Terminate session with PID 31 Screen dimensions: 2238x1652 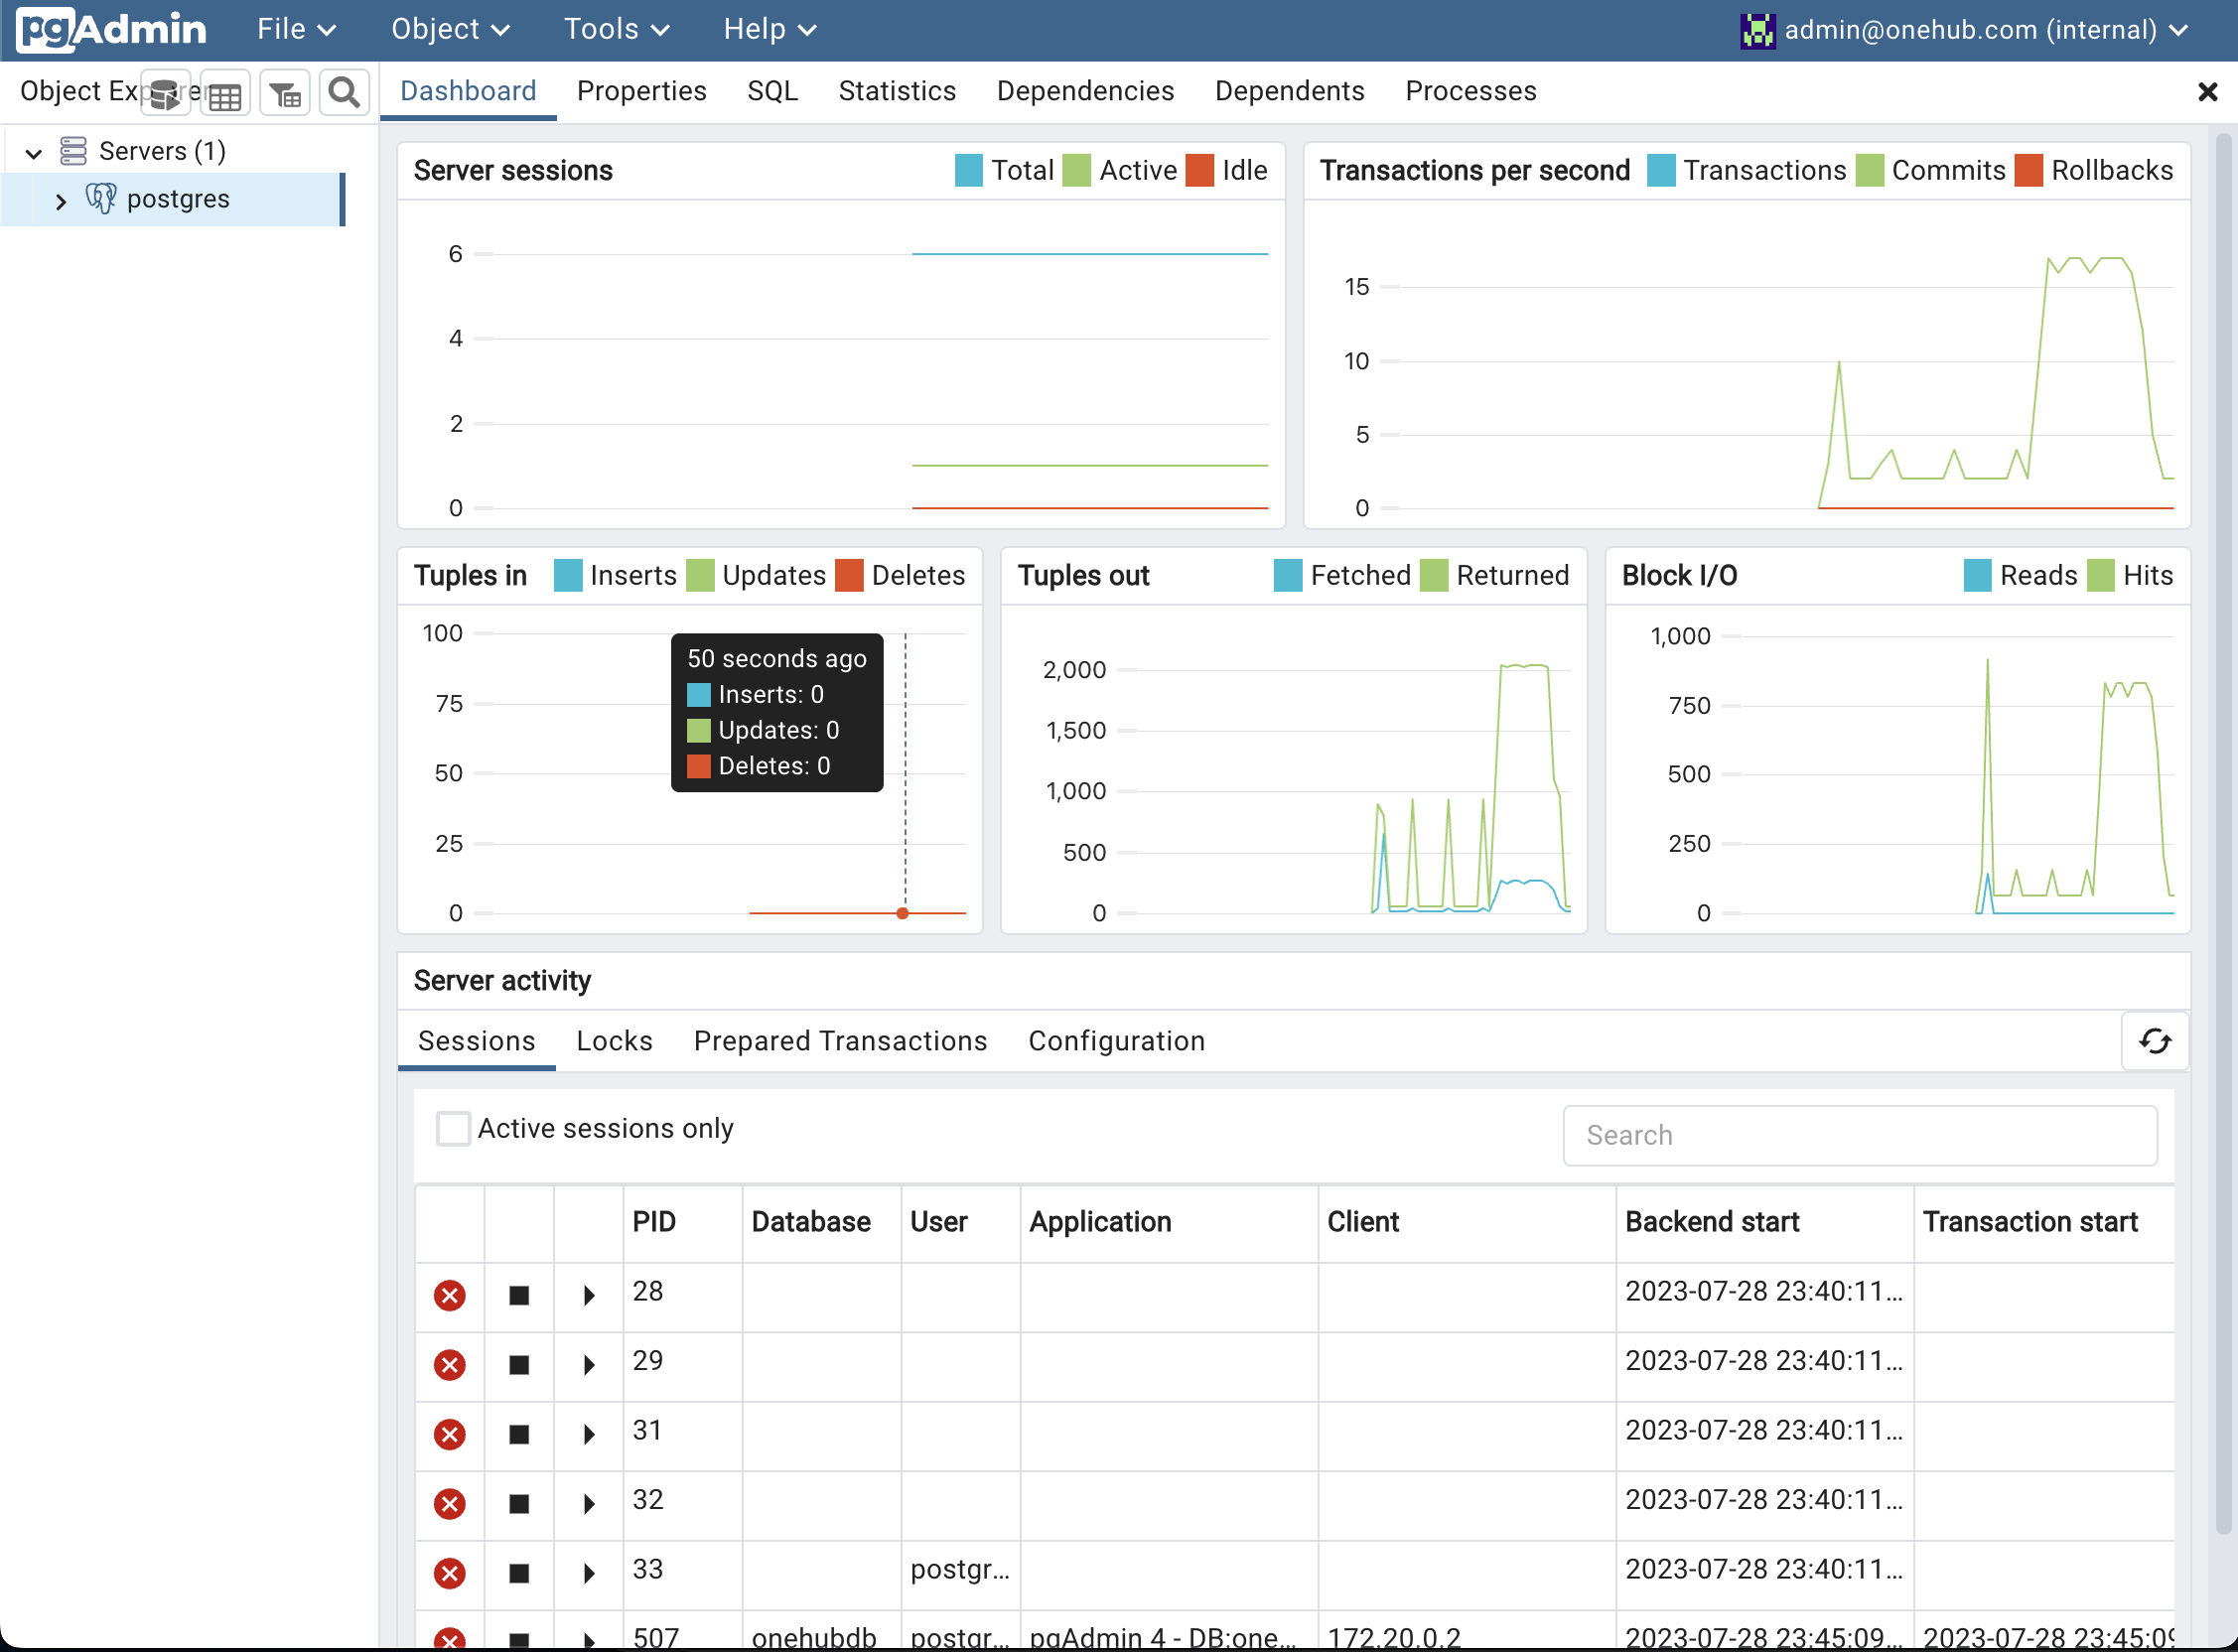tap(449, 1435)
